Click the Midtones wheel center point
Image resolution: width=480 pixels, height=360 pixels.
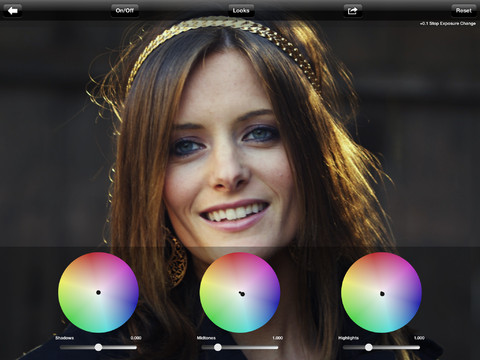(x=242, y=294)
